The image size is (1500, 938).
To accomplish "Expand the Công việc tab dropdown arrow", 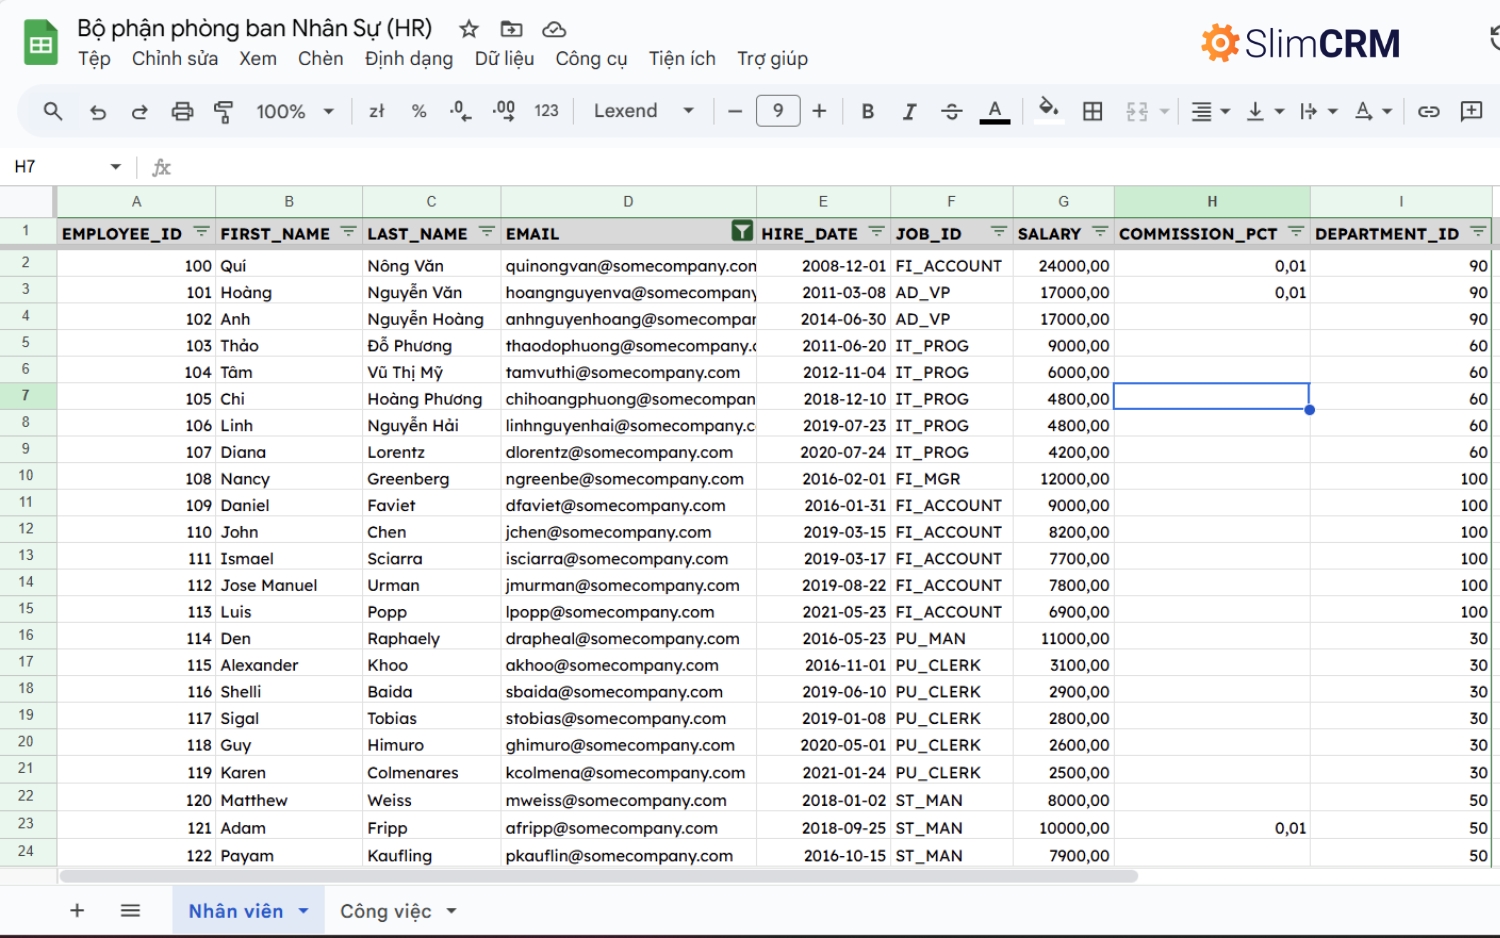I will [451, 911].
